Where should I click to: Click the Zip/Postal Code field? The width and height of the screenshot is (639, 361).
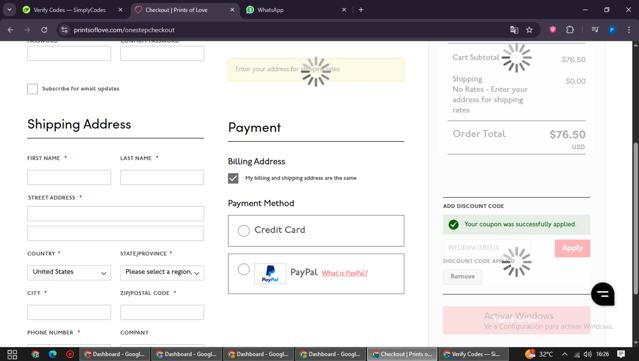click(162, 312)
